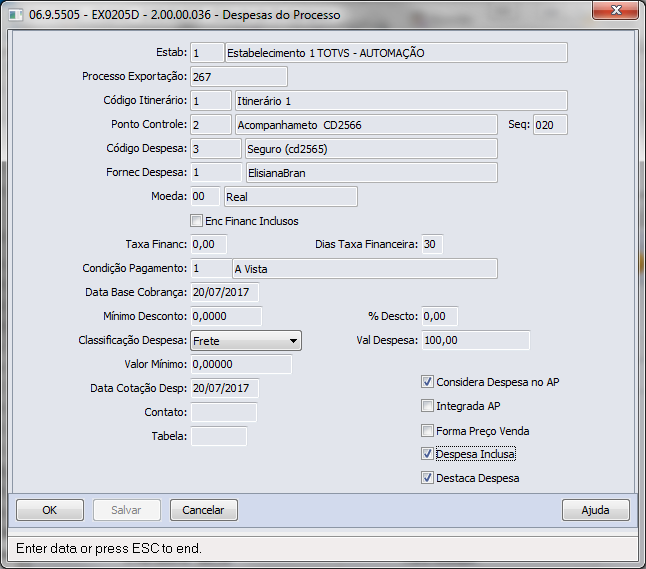This screenshot has width=646, height=569.
Task: Click Data Base Cobrança date field
Action: [x=225, y=292]
